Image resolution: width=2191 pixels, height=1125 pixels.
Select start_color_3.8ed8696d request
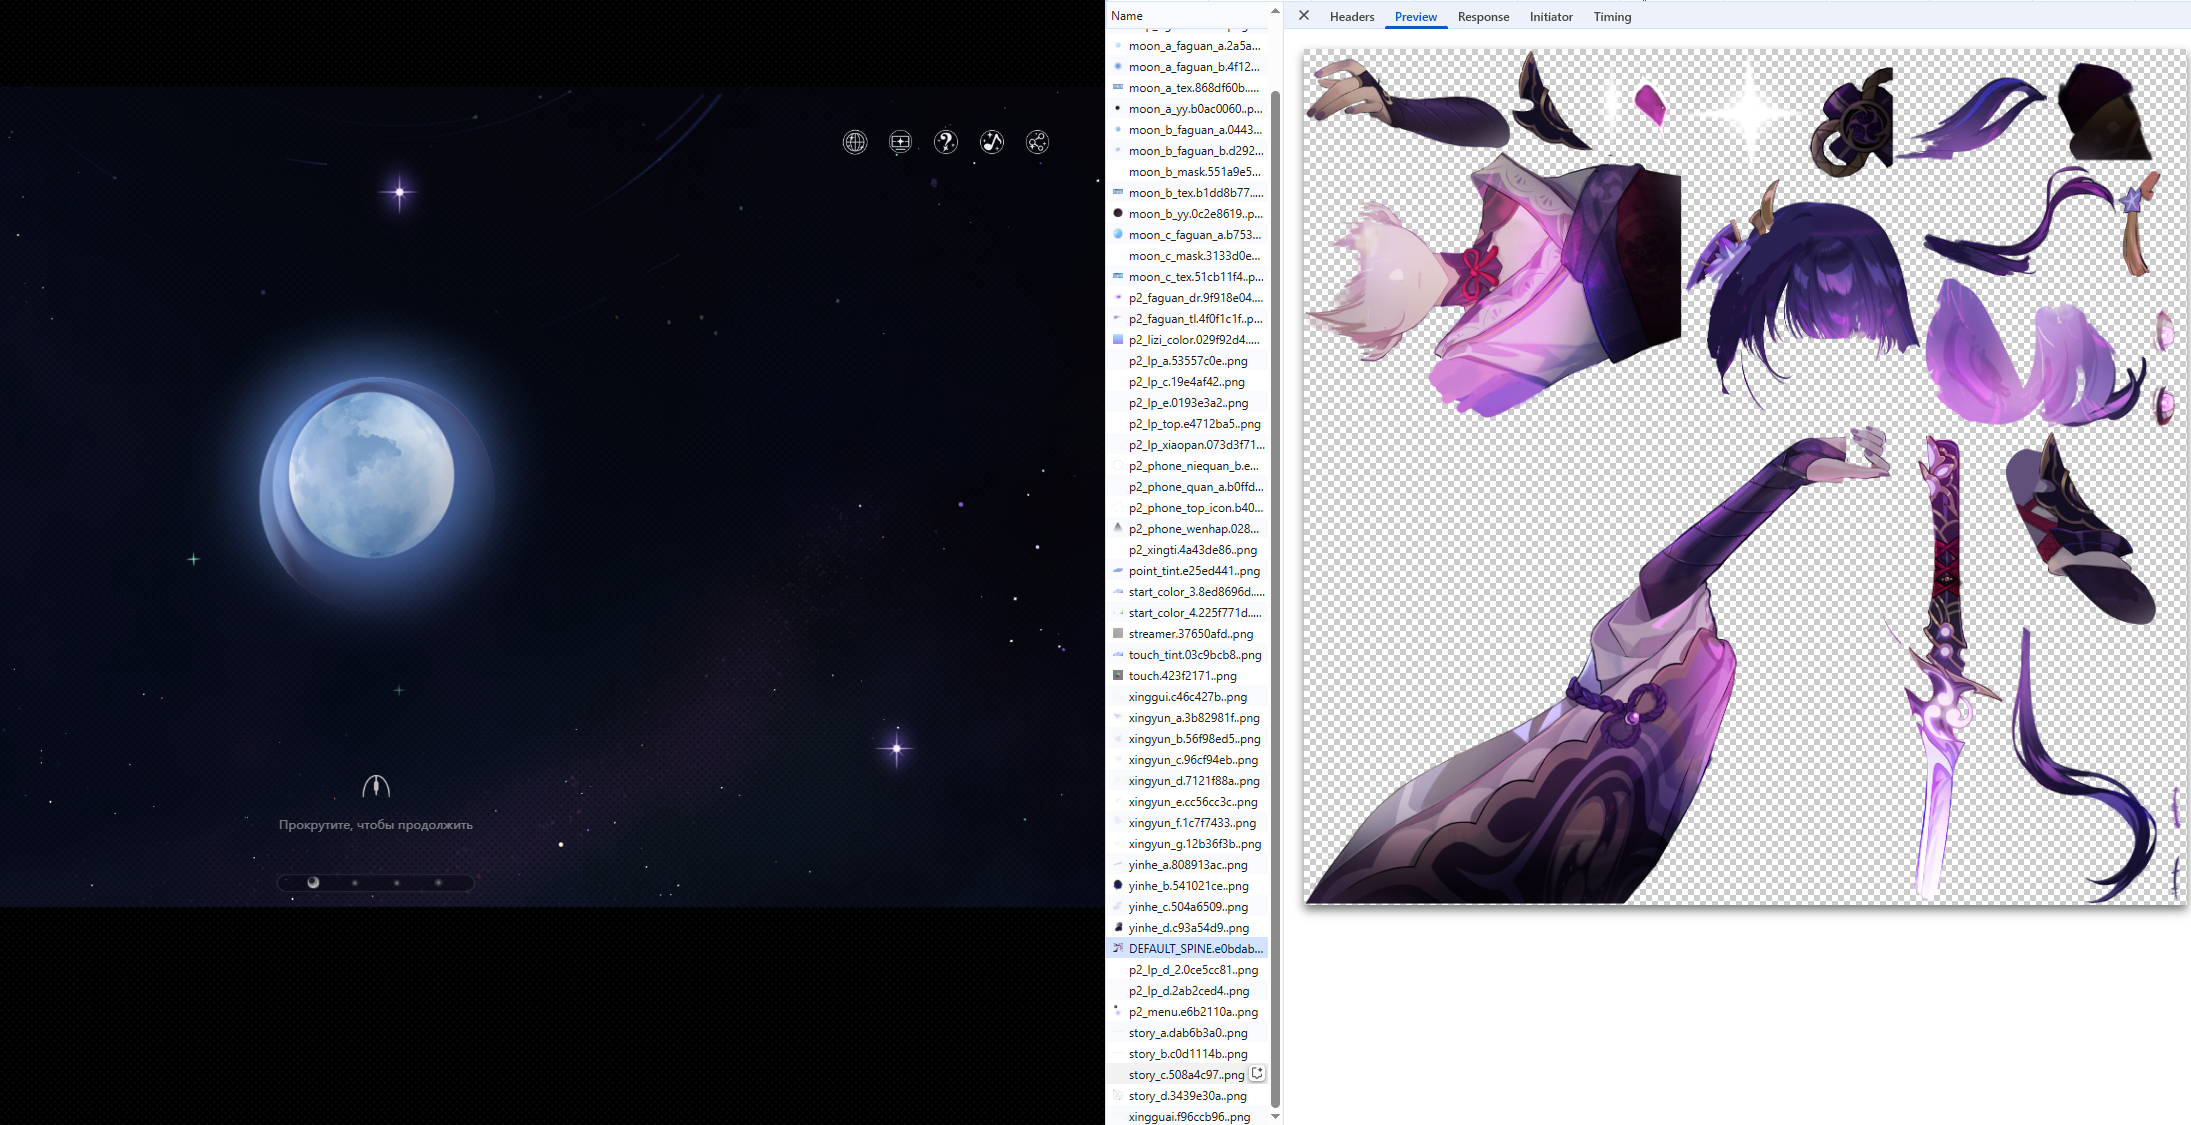pos(1187,592)
